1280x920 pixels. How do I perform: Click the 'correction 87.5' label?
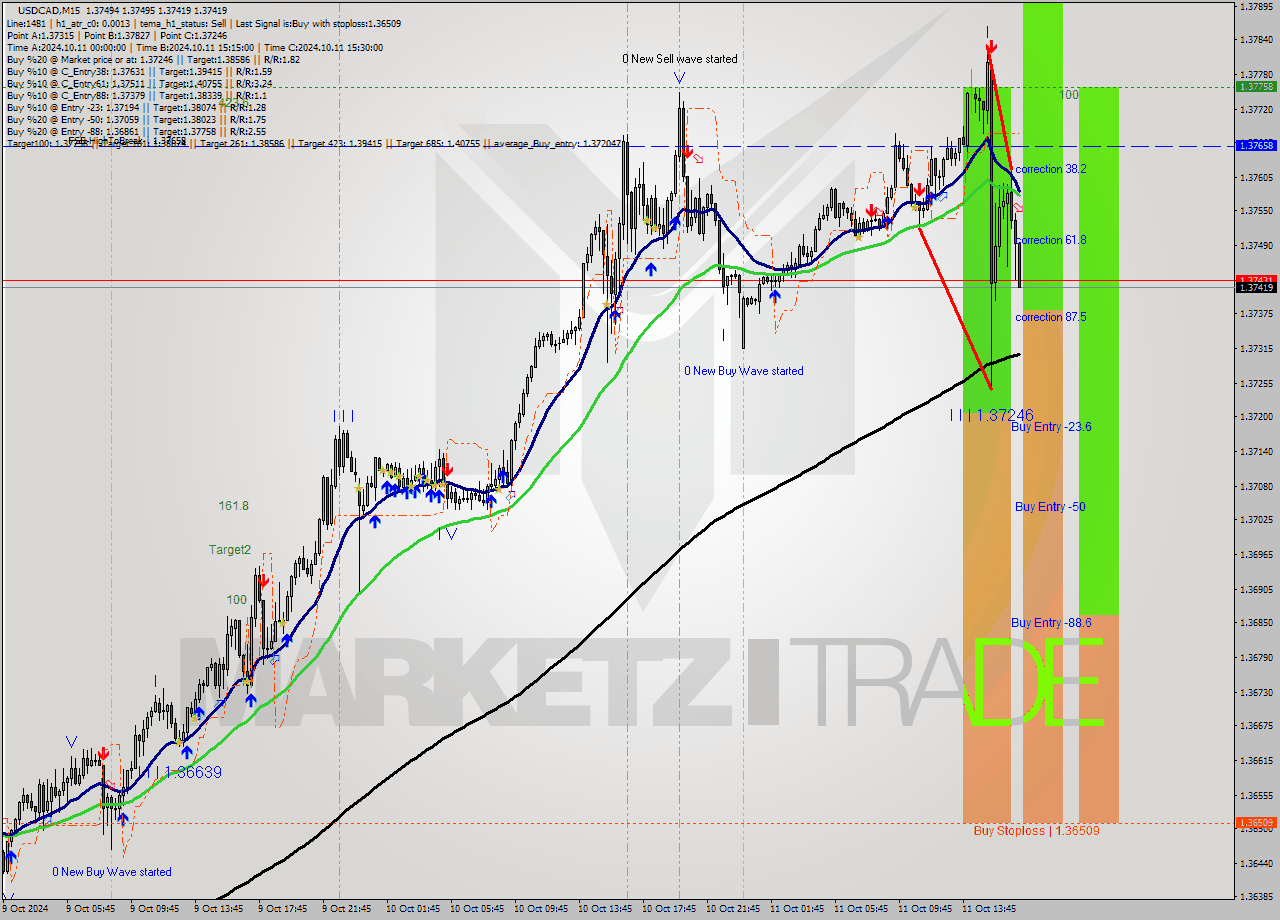click(1050, 317)
